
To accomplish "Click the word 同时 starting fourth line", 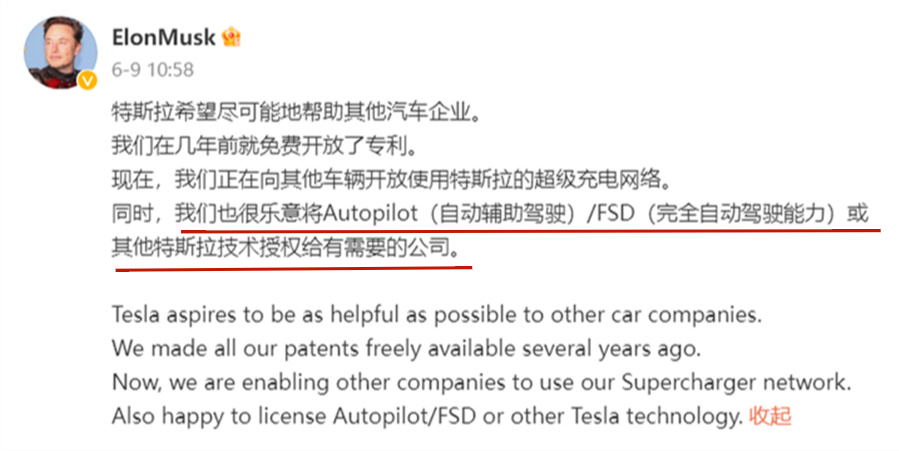I will tap(132, 214).
